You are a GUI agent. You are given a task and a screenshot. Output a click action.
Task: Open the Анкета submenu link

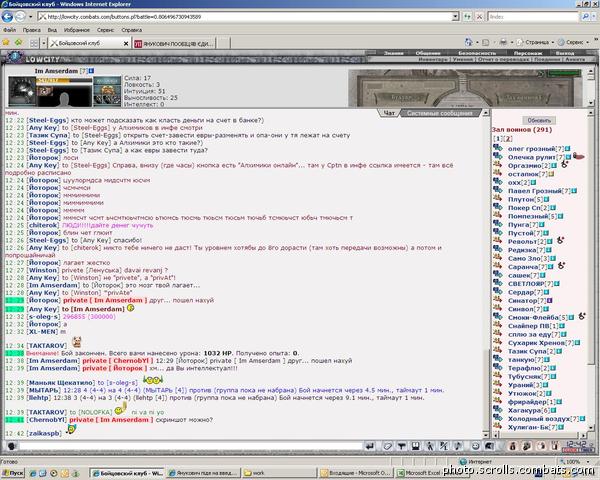[x=575, y=59]
